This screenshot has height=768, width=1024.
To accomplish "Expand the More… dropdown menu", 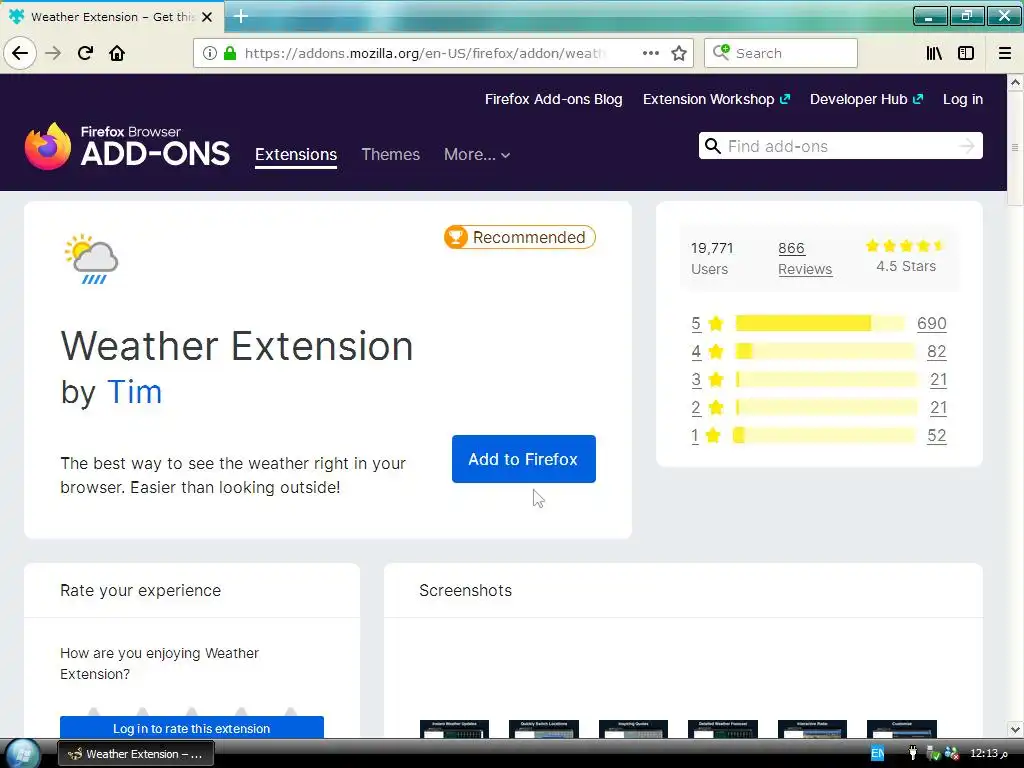I will [x=477, y=155].
